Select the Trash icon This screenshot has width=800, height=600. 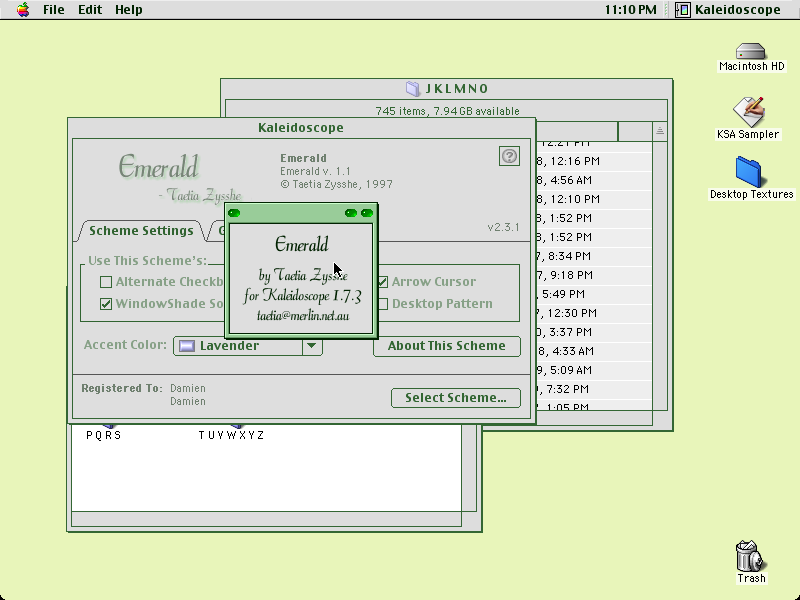749,556
